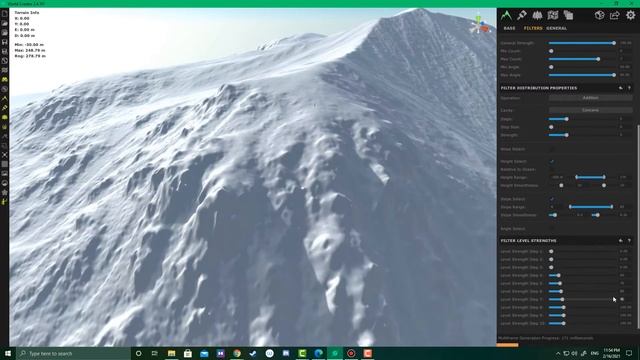Viewport: 640px width, 360px height.
Task: Adjust the Max Angle slider
Action: tap(582, 75)
